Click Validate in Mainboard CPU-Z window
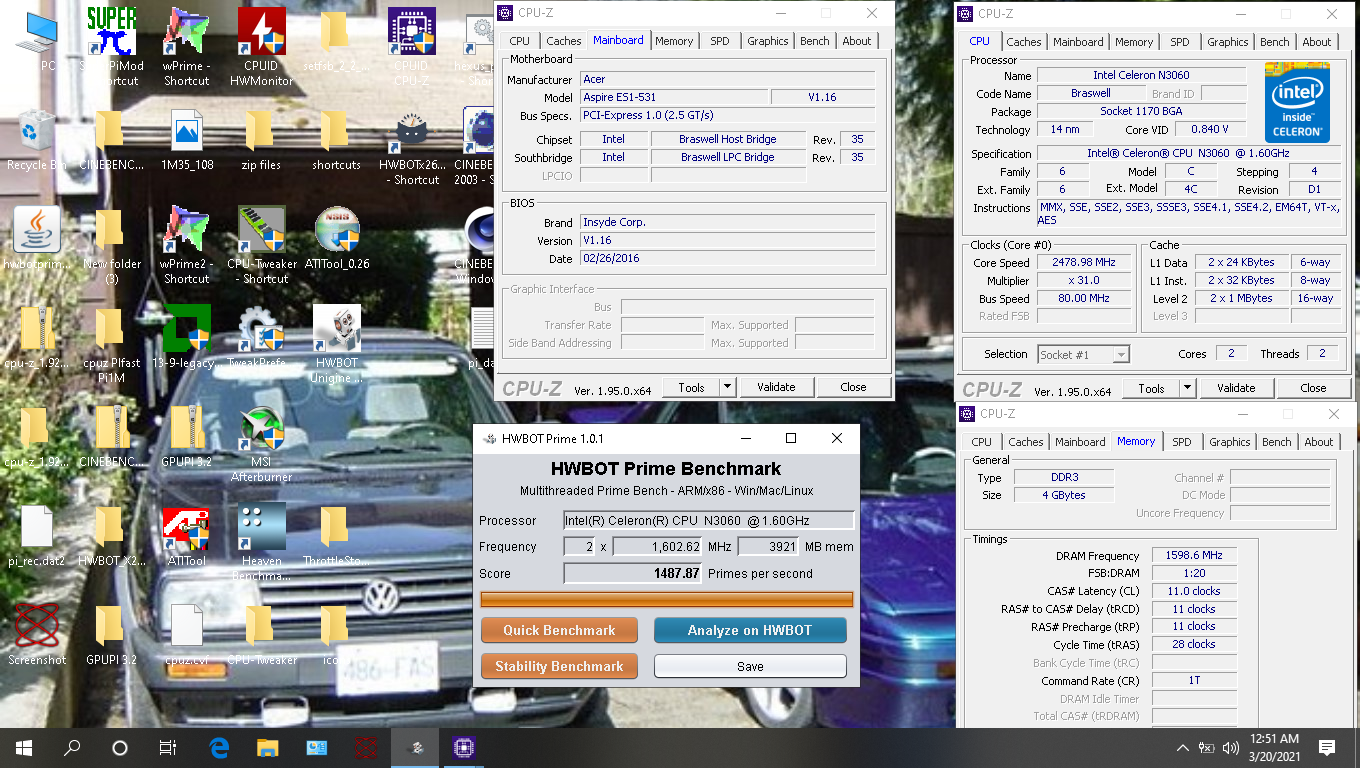1360x768 pixels. [x=776, y=387]
